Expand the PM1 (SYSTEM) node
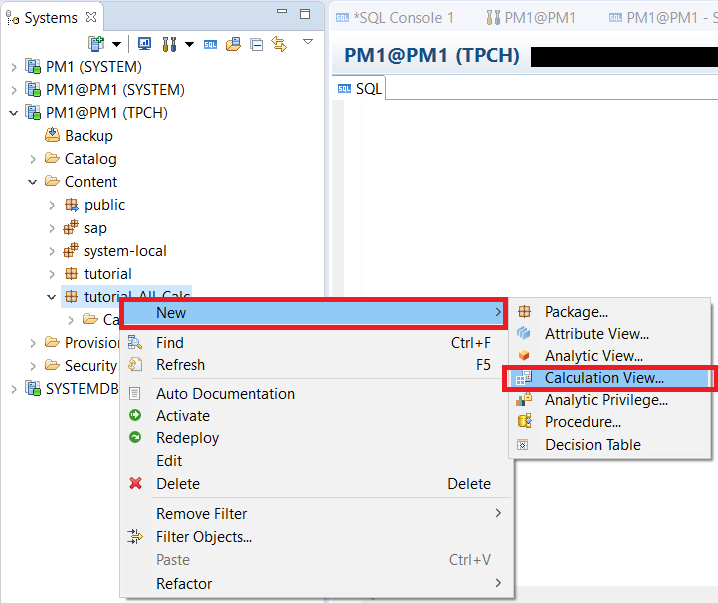Viewport: 718px width, 603px height. 14,67
